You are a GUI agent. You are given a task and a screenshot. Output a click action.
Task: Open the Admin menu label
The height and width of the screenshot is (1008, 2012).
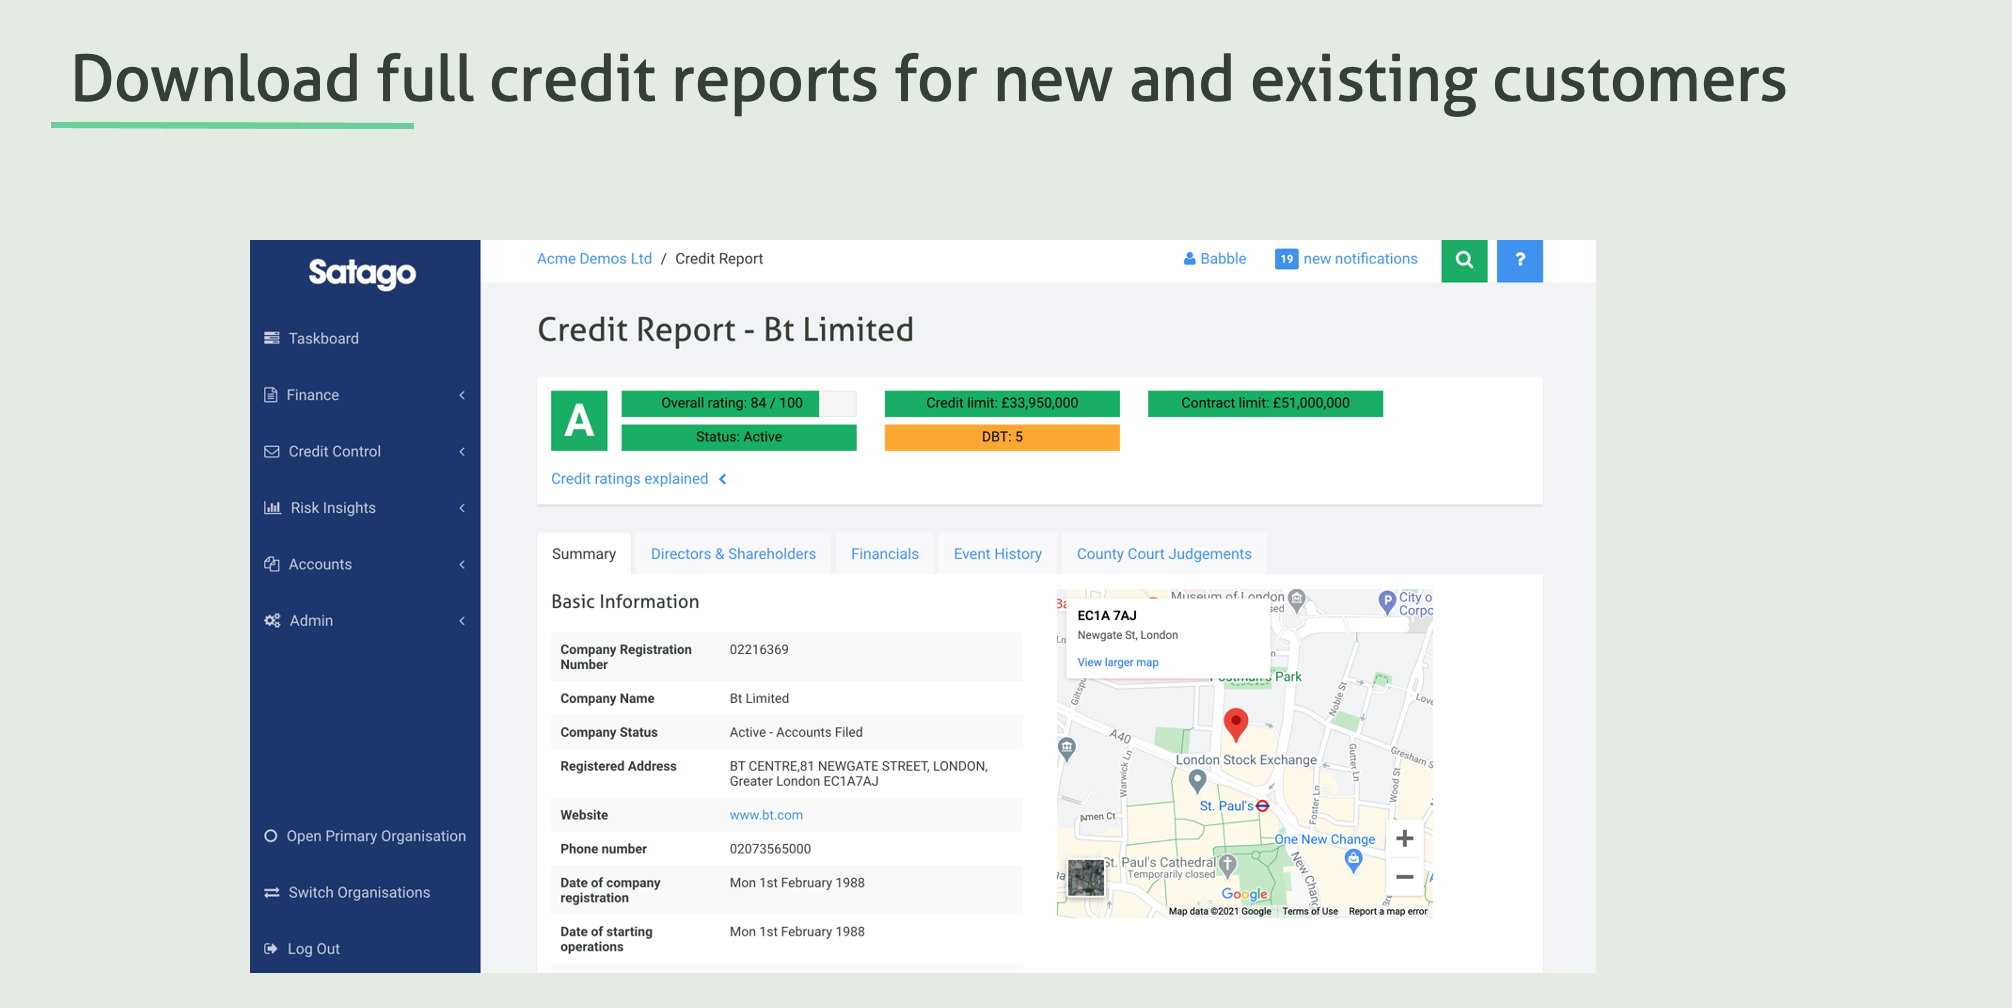[311, 621]
